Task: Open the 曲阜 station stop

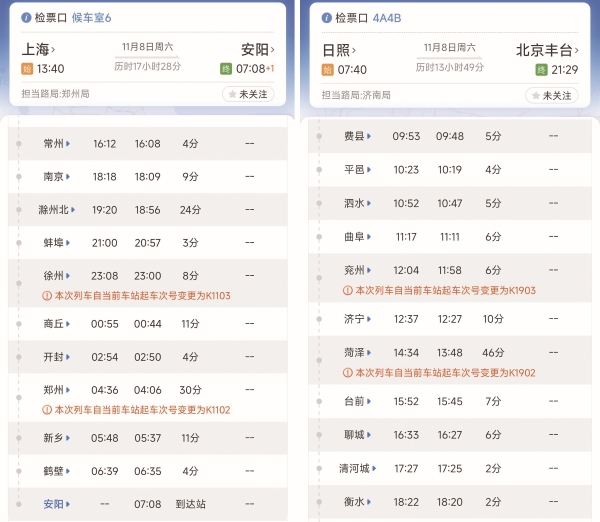Action: tap(355, 237)
